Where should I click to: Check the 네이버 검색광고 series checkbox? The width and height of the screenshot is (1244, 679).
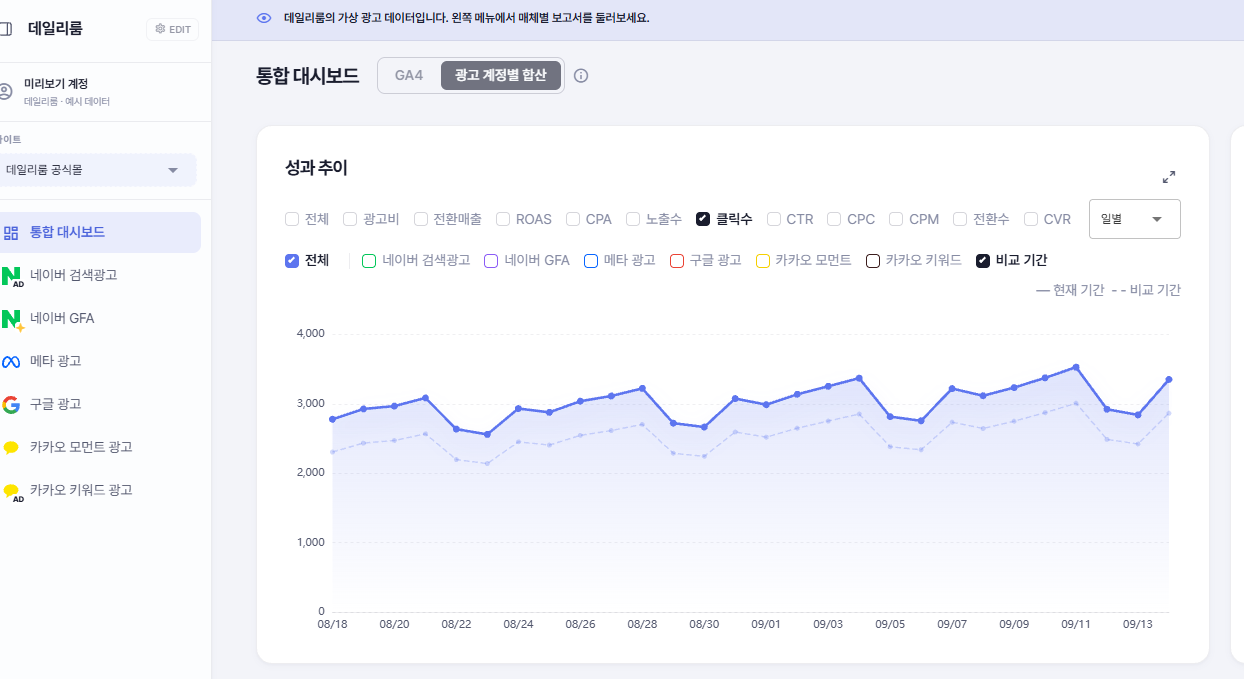click(x=368, y=261)
